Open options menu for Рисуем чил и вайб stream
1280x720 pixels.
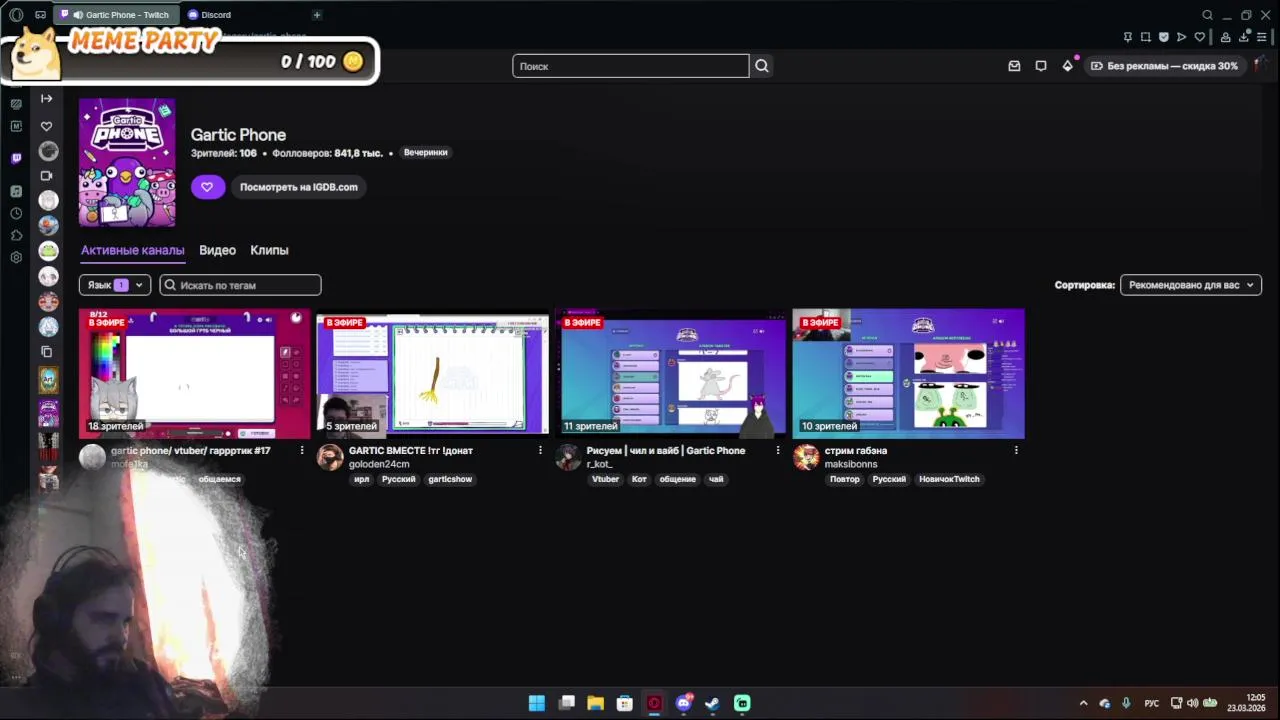point(778,451)
